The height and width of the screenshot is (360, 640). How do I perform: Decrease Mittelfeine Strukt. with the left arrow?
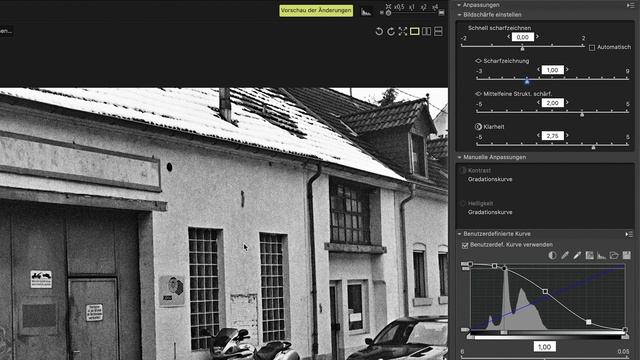click(538, 102)
